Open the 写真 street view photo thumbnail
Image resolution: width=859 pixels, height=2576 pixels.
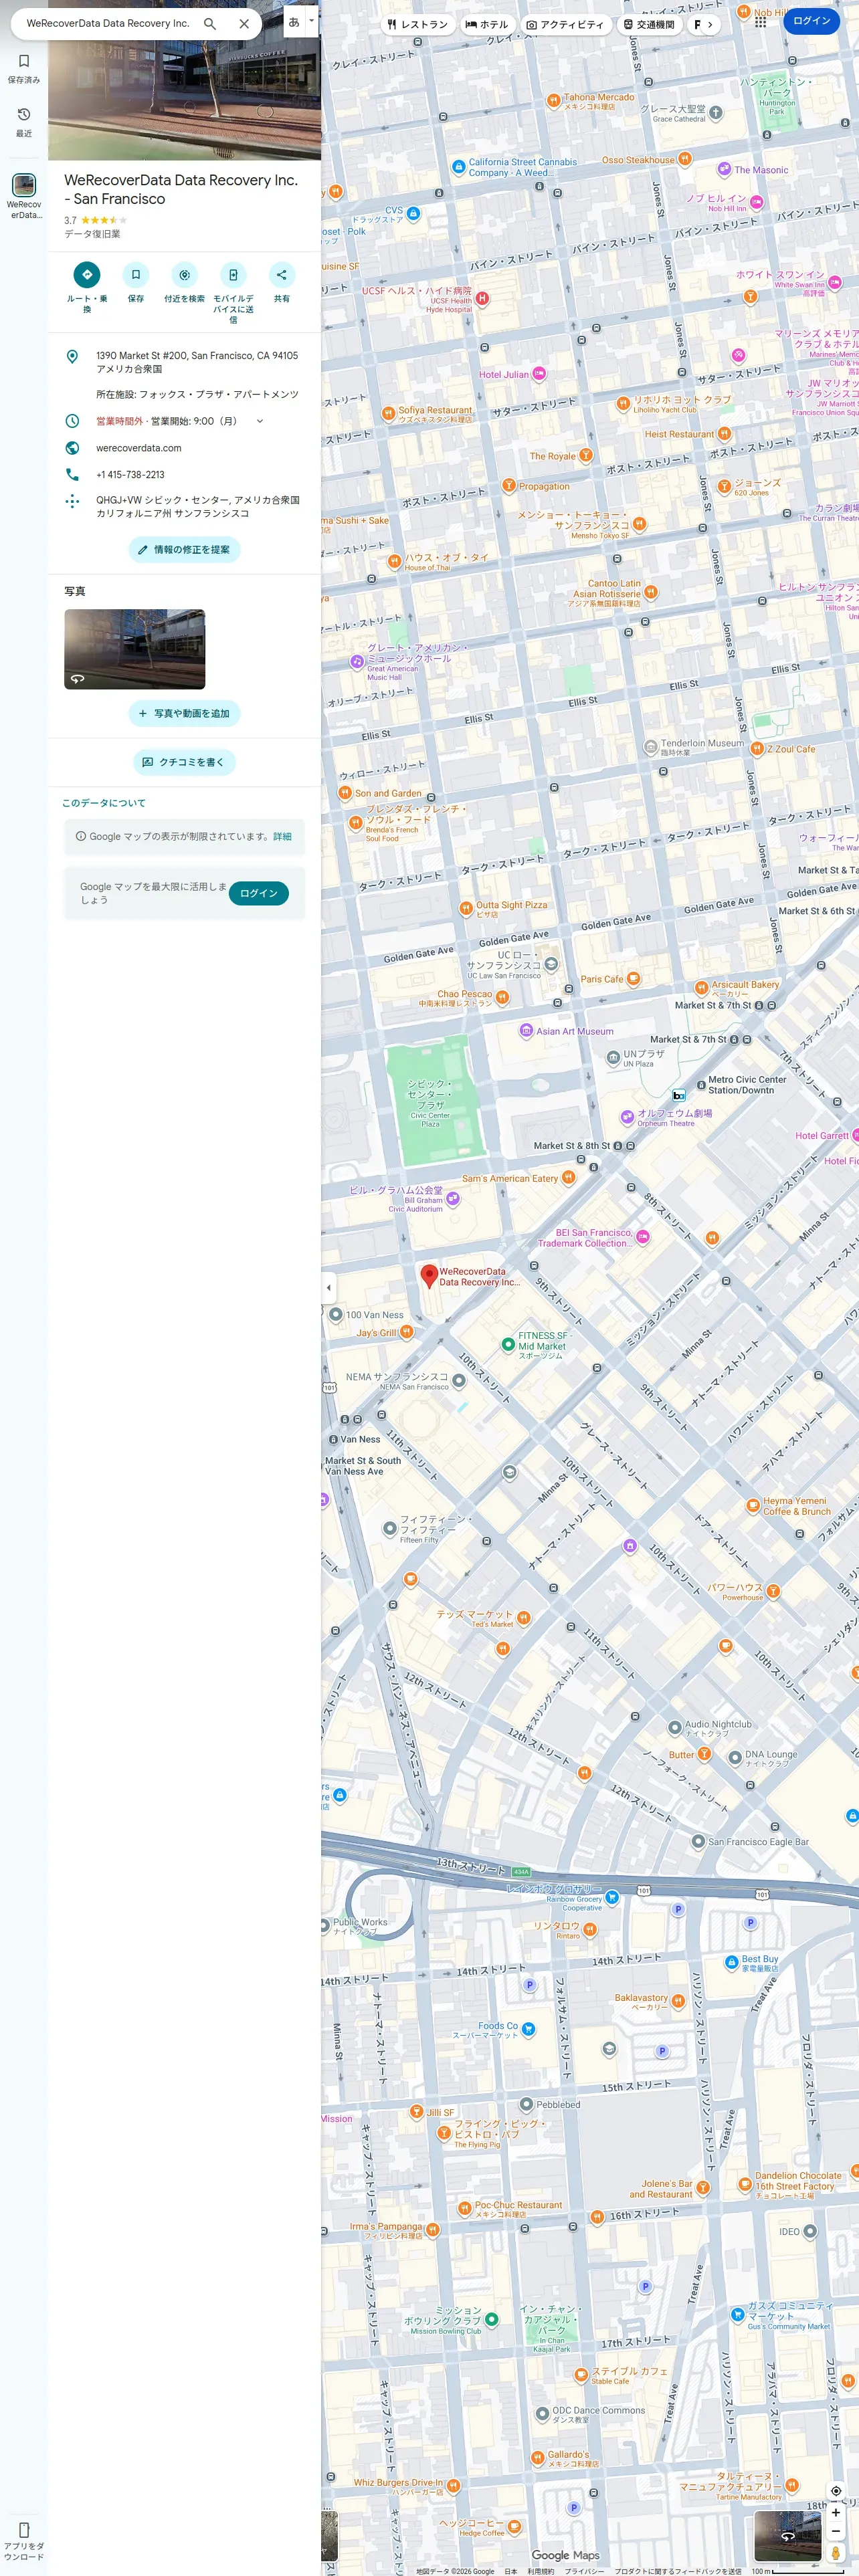coord(134,649)
